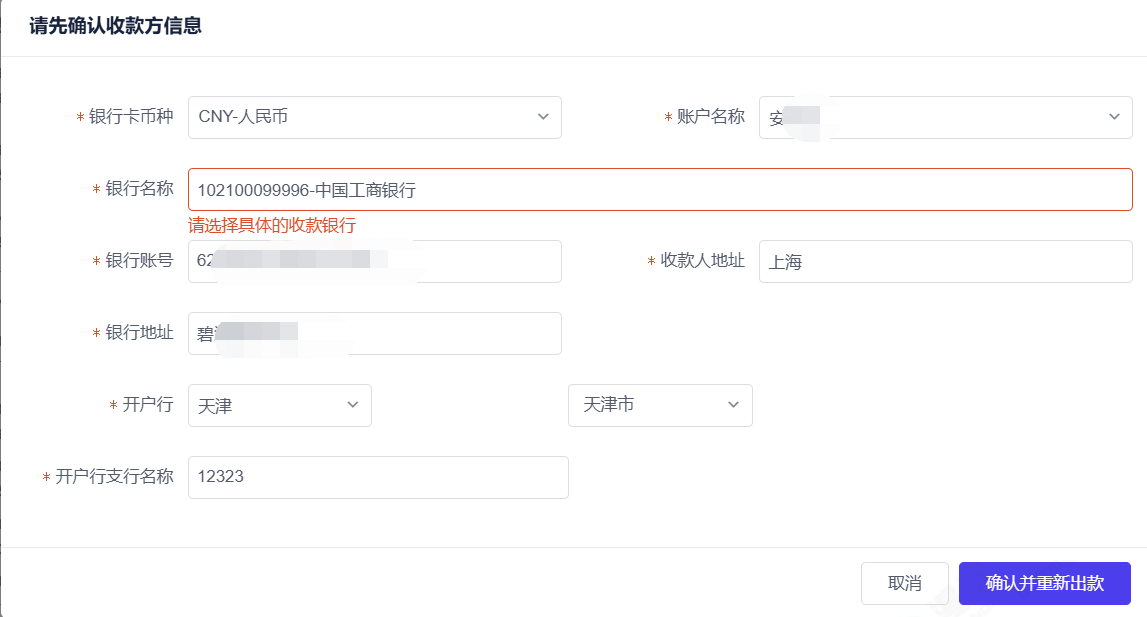Click the 收款人地址 field label
The height and width of the screenshot is (617, 1147).
coord(702,261)
